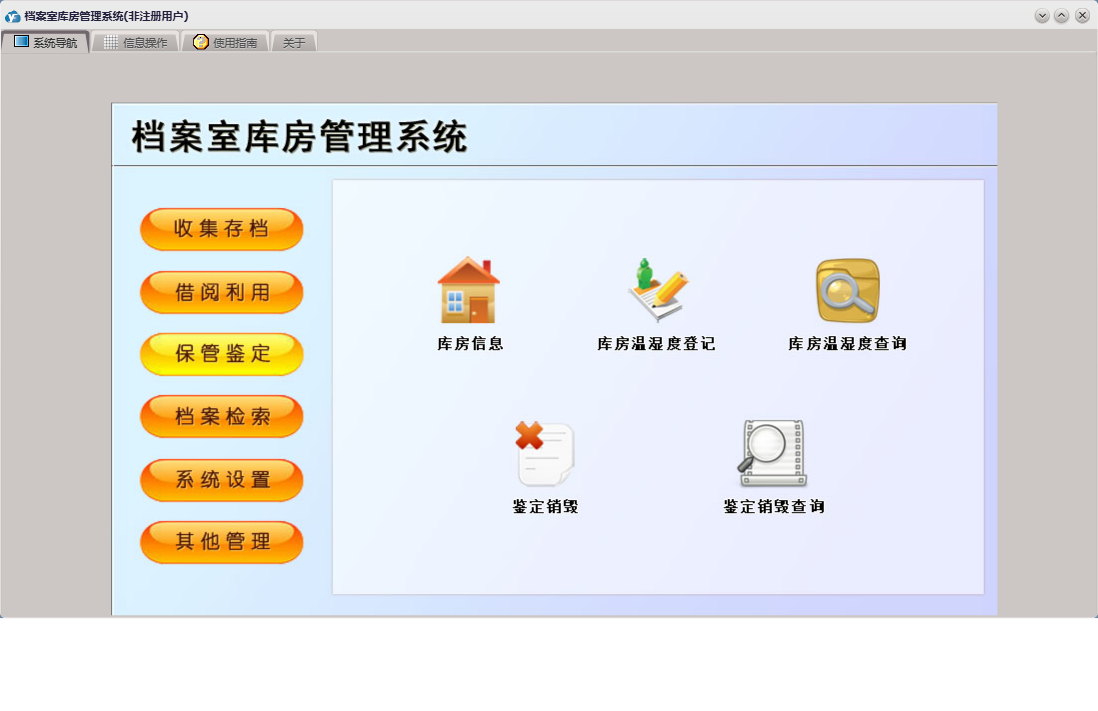Switch to the 系统导航 tab
The image size is (1098, 711).
coord(46,42)
